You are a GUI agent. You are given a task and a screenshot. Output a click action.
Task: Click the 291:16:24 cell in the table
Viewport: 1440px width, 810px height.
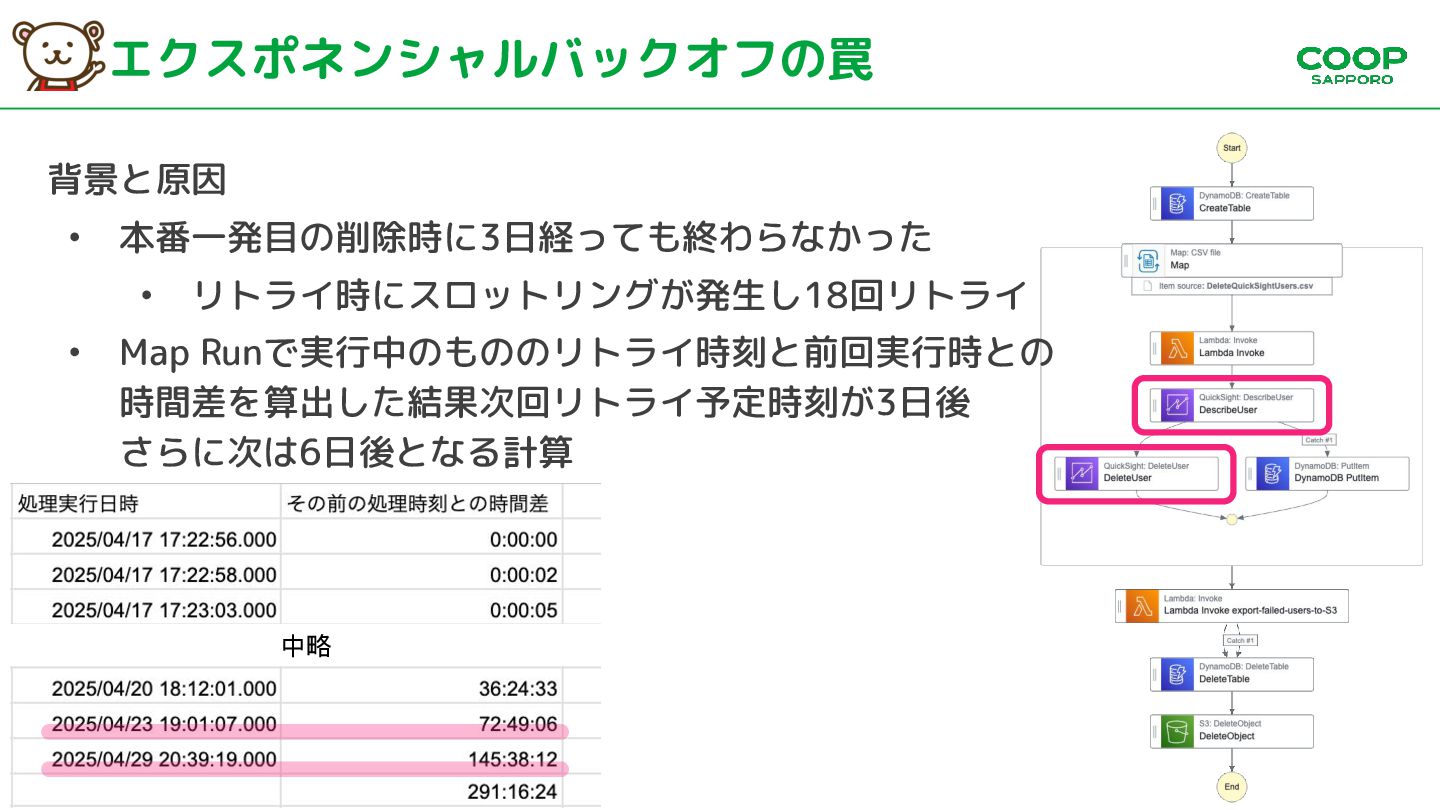coord(512,794)
